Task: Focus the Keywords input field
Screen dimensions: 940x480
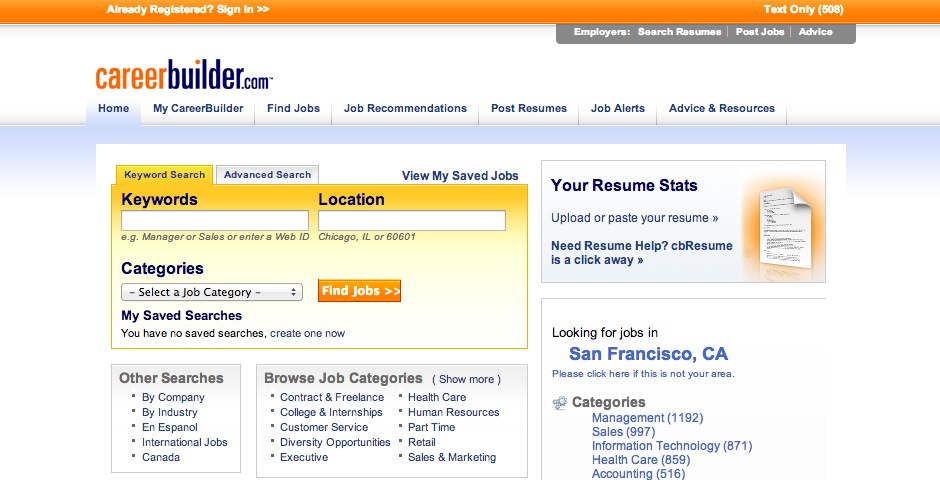Action: coord(215,221)
